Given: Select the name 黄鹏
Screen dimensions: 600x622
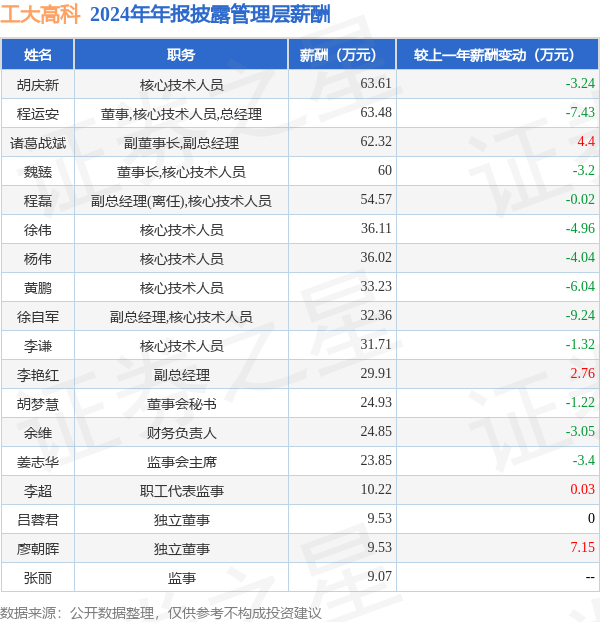Looking at the screenshot, I should pos(38,288).
